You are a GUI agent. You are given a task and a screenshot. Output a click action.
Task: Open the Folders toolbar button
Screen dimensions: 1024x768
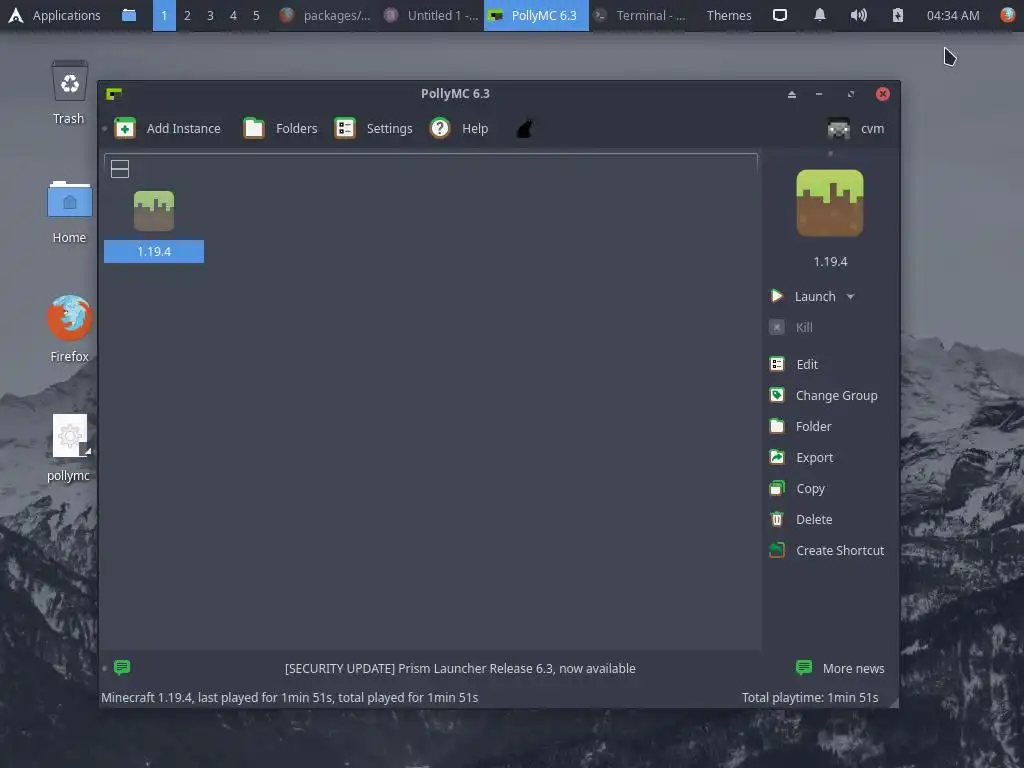point(280,128)
